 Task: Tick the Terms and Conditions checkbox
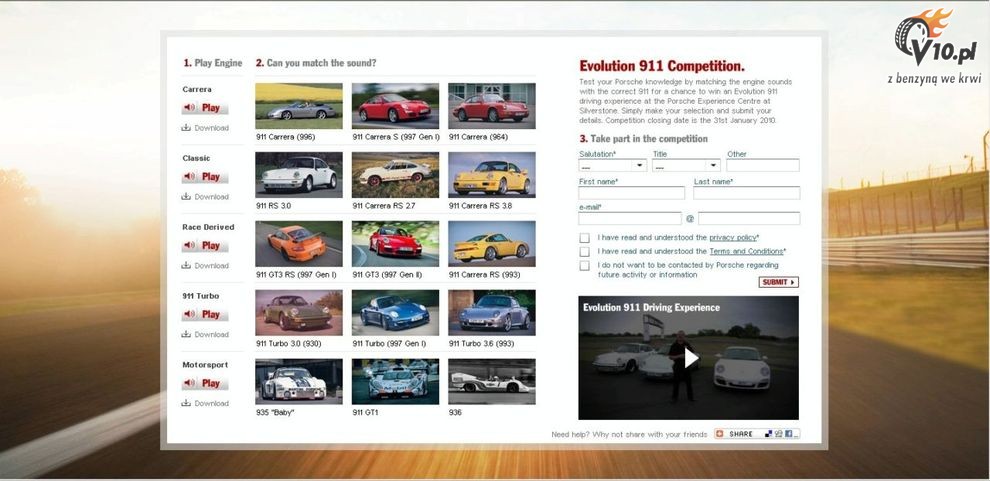(585, 251)
